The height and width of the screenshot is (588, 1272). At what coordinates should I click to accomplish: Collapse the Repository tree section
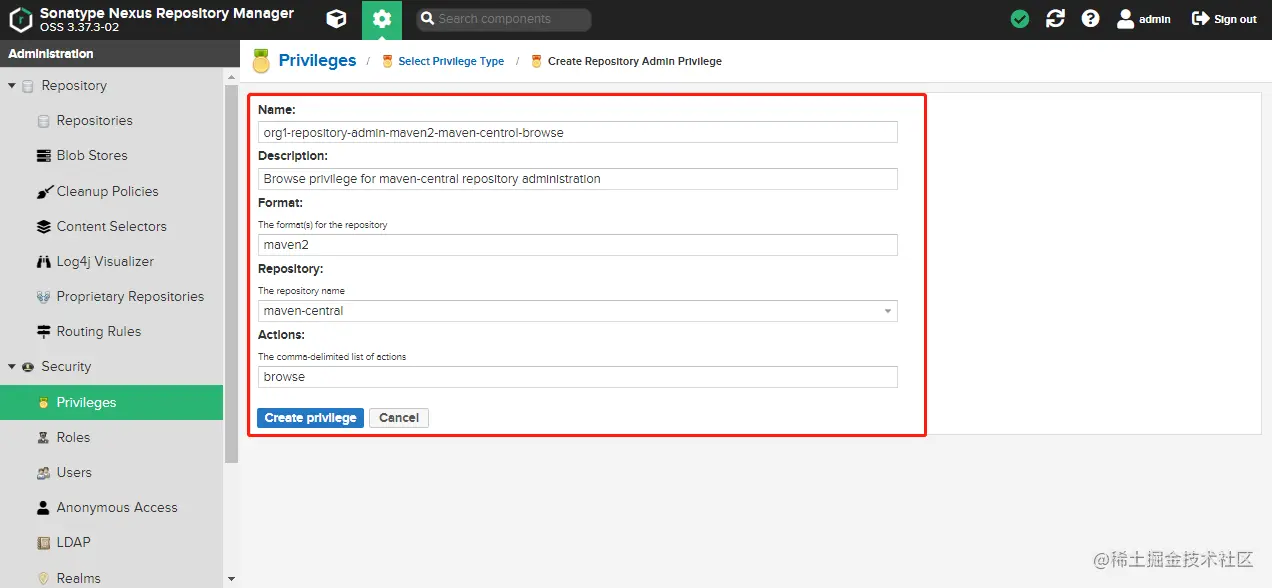12,86
